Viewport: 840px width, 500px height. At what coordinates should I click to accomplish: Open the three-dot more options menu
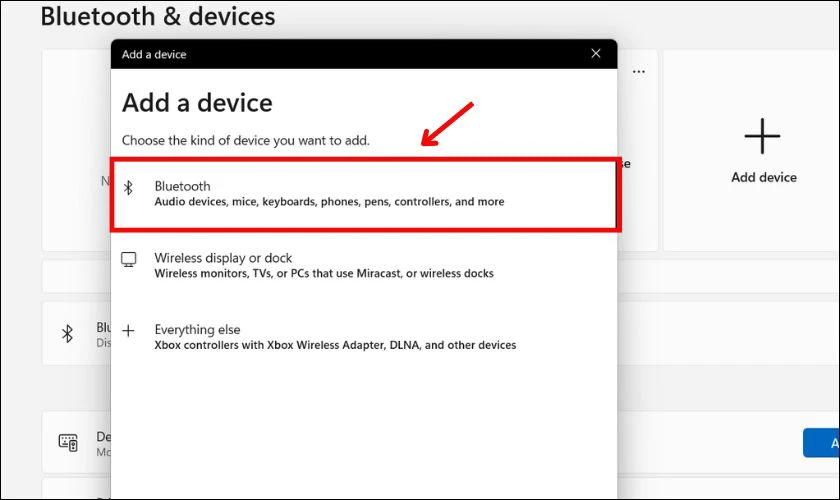639,71
